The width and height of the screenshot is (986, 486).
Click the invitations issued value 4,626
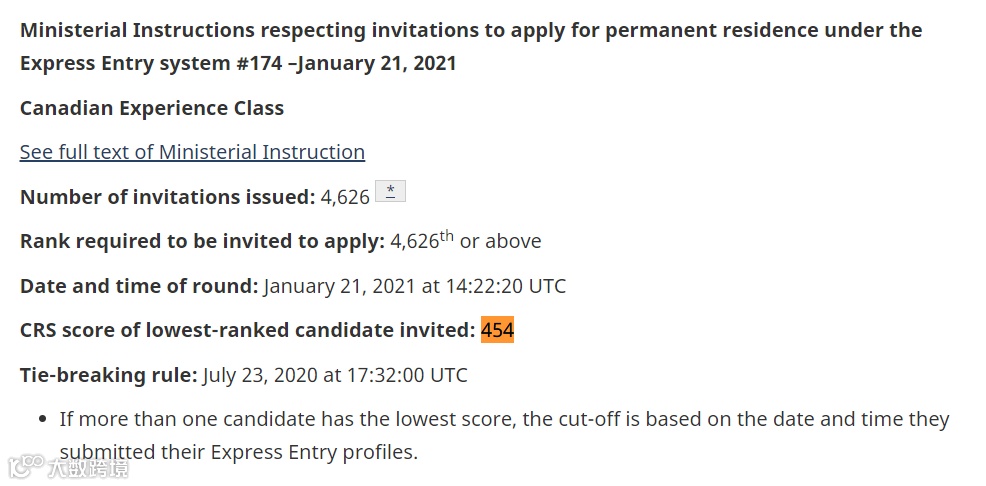[345, 197]
